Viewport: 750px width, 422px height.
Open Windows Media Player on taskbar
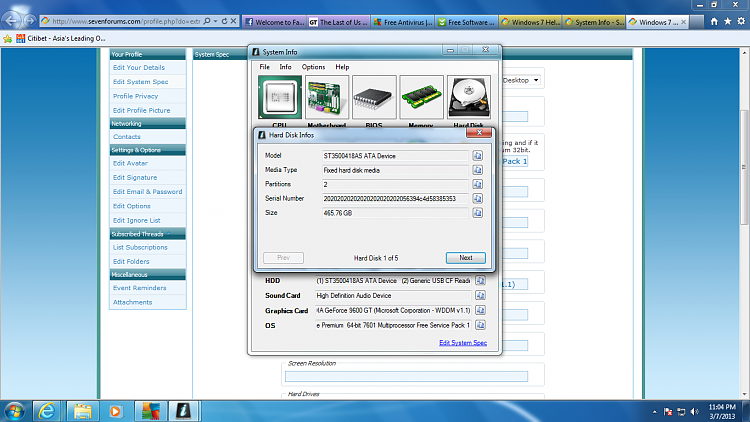pyautogui.click(x=115, y=411)
